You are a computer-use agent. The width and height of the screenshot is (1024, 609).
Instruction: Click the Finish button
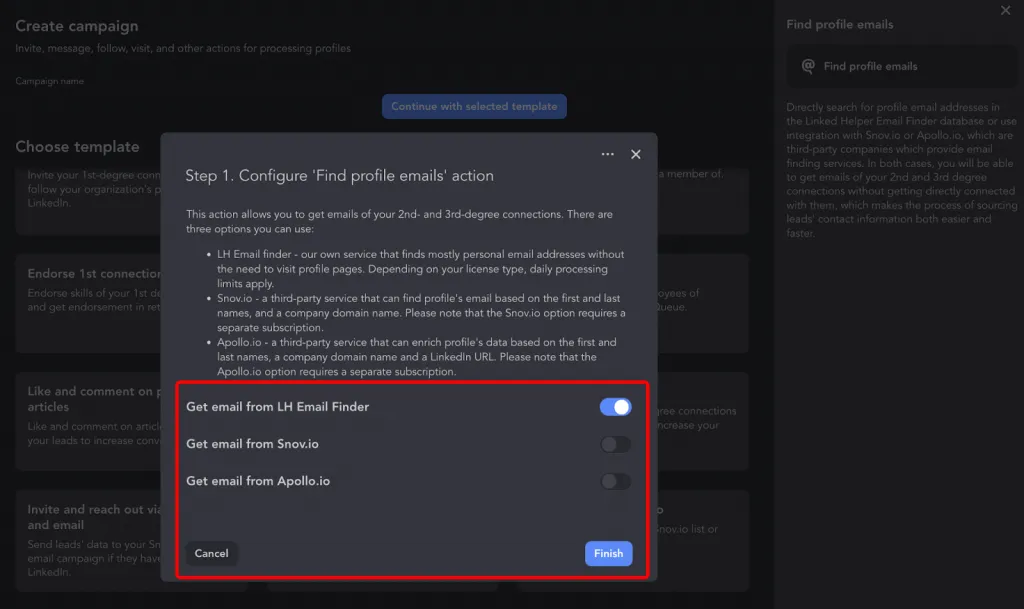[608, 553]
